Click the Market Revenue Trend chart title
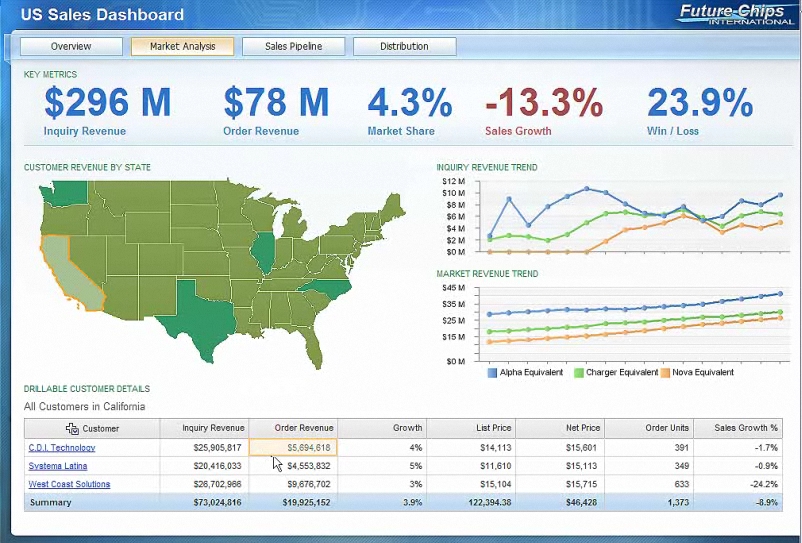This screenshot has height=543, width=802. [487, 274]
